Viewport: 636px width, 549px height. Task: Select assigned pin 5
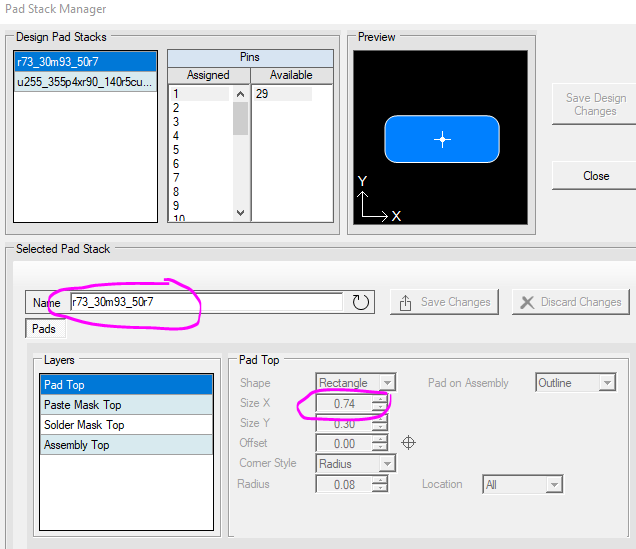[x=176, y=150]
